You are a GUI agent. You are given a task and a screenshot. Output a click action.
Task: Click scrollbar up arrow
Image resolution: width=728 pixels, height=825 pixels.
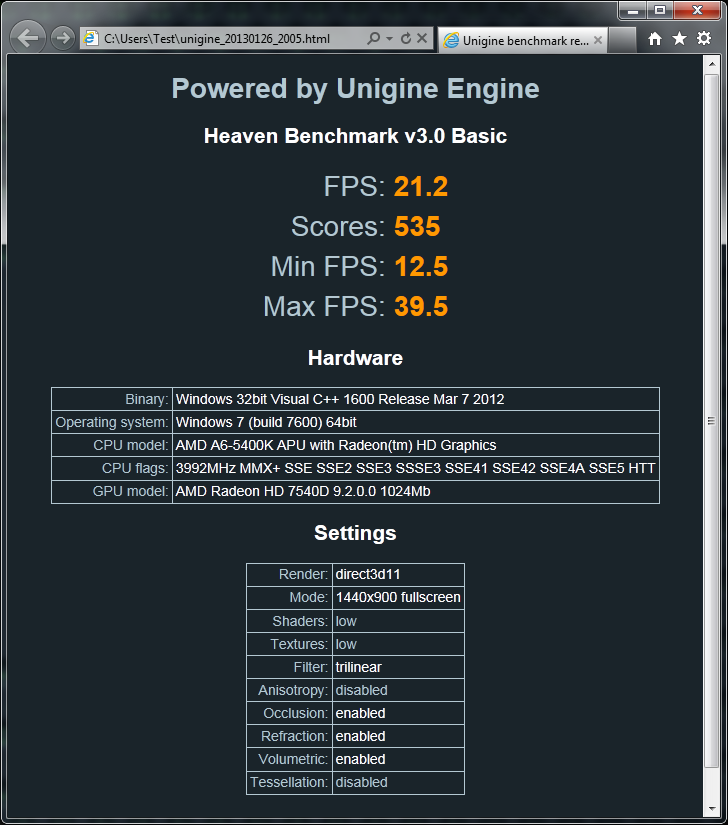pyautogui.click(x=711, y=64)
